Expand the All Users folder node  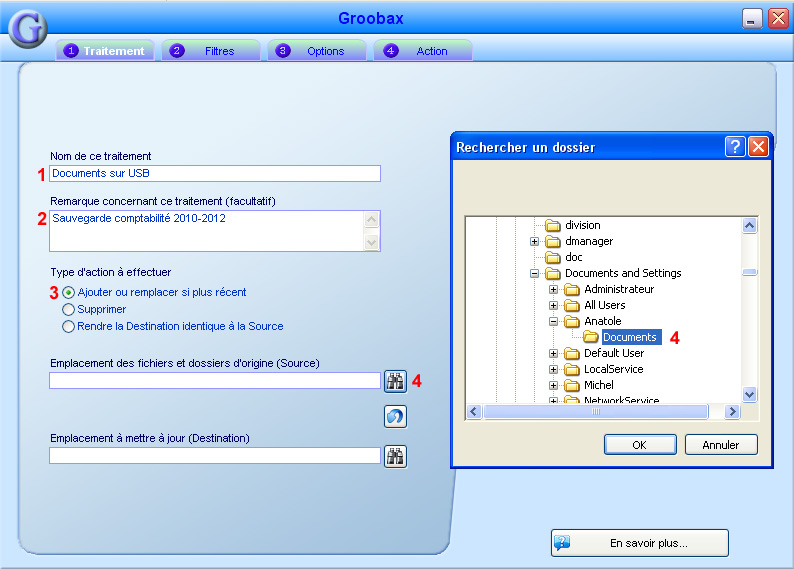click(554, 306)
